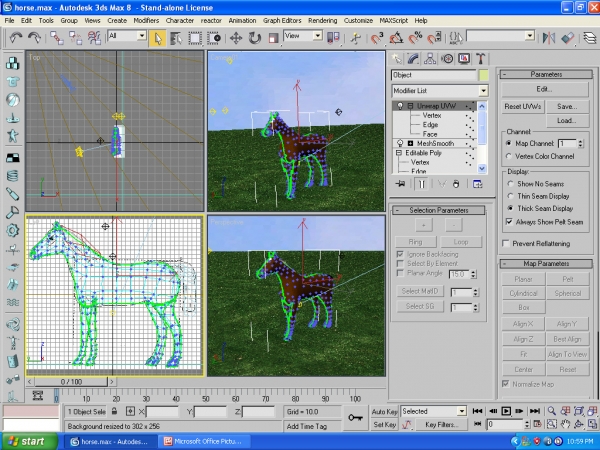Activate the Select Object arrow tool
600x450 pixels.
(x=157, y=38)
